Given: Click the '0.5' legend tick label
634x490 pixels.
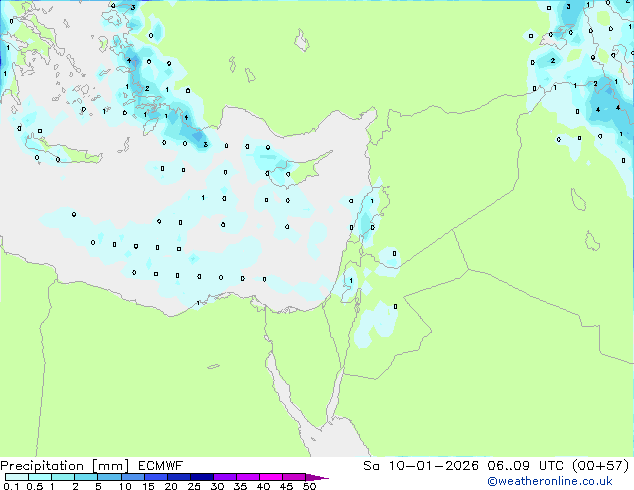Looking at the screenshot, I should point(35,486).
